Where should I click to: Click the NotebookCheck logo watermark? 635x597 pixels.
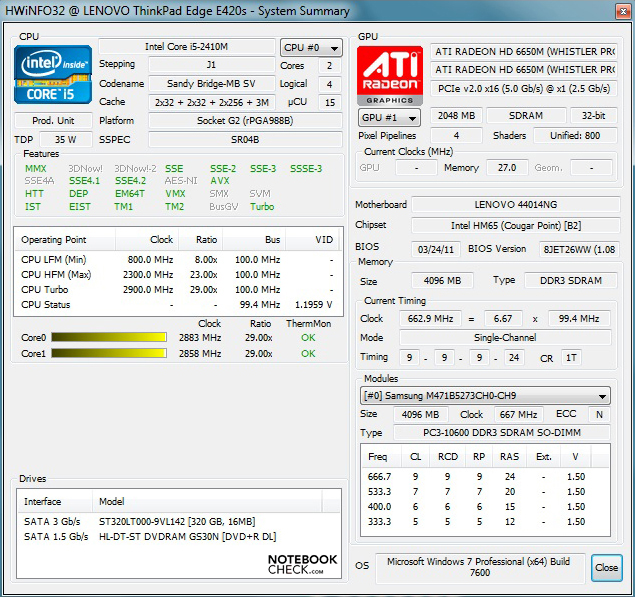pyautogui.click(x=302, y=564)
